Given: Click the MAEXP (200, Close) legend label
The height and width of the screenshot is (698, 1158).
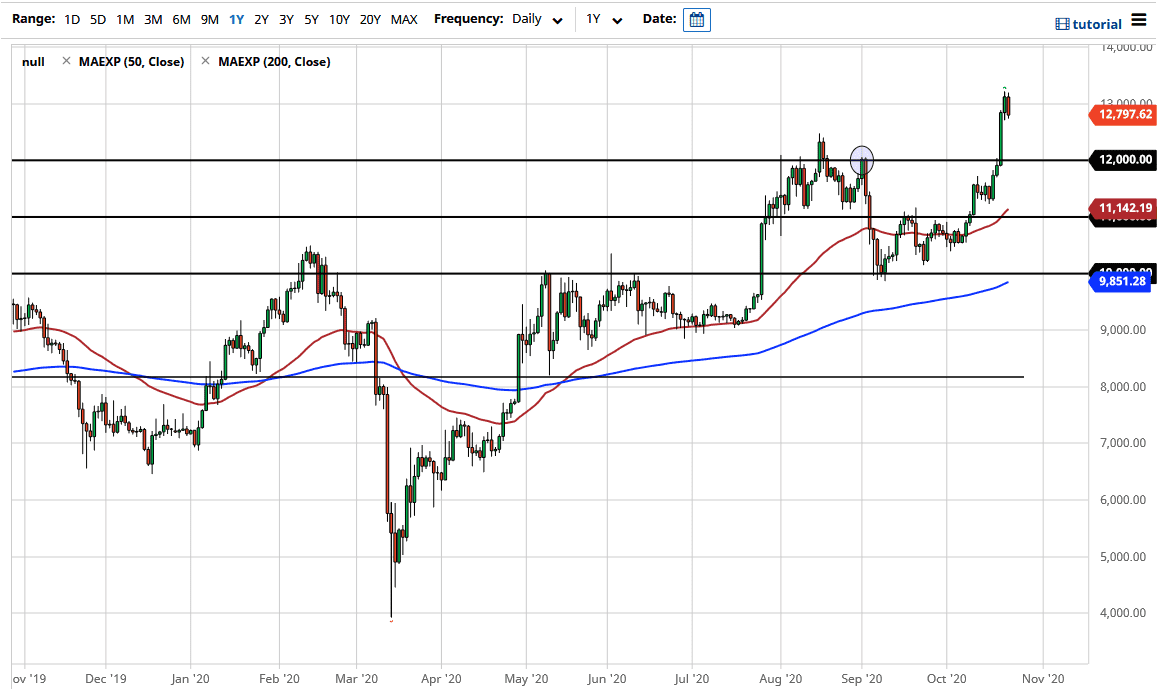Looking at the screenshot, I should [274, 61].
